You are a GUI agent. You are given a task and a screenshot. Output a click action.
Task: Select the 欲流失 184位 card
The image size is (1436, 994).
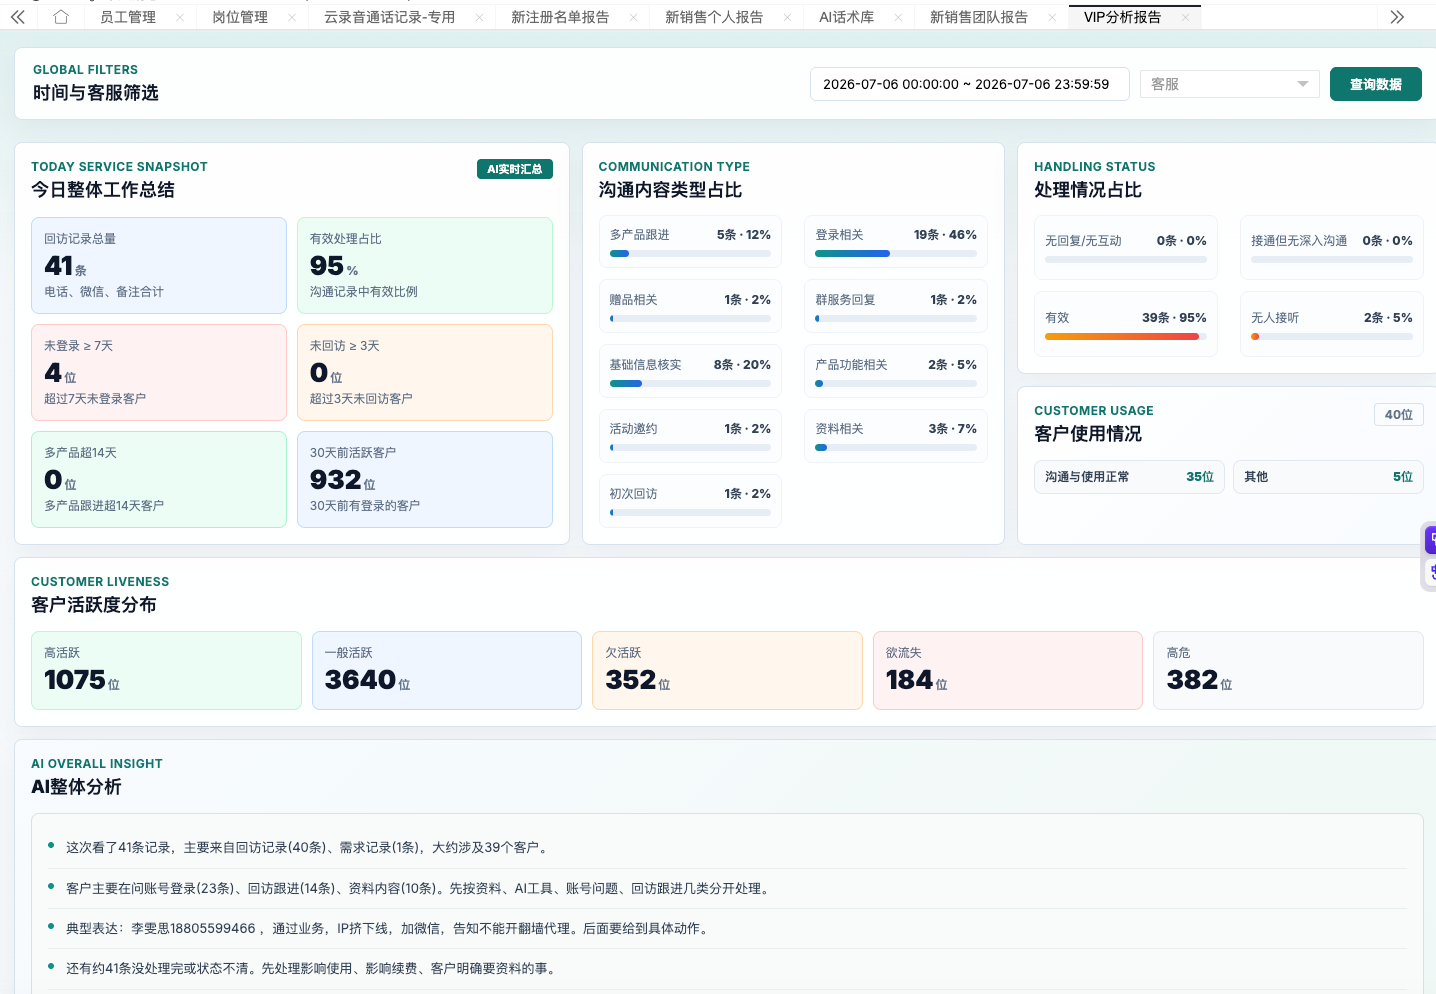coord(1008,670)
